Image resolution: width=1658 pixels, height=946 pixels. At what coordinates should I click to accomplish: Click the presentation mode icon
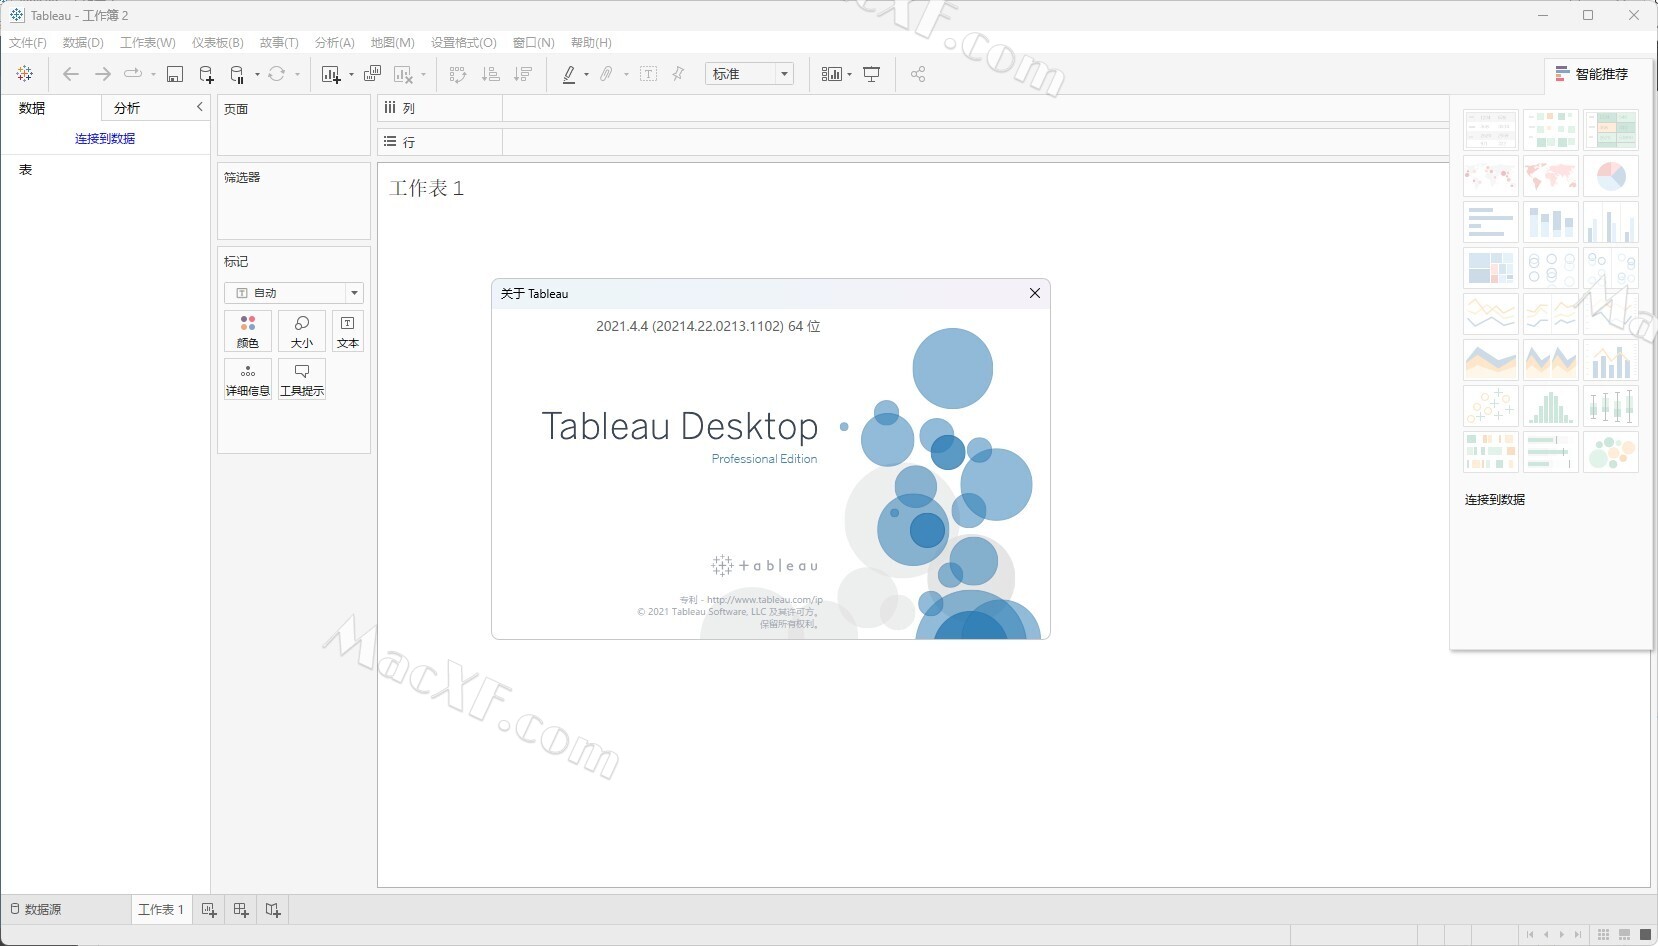(x=872, y=74)
